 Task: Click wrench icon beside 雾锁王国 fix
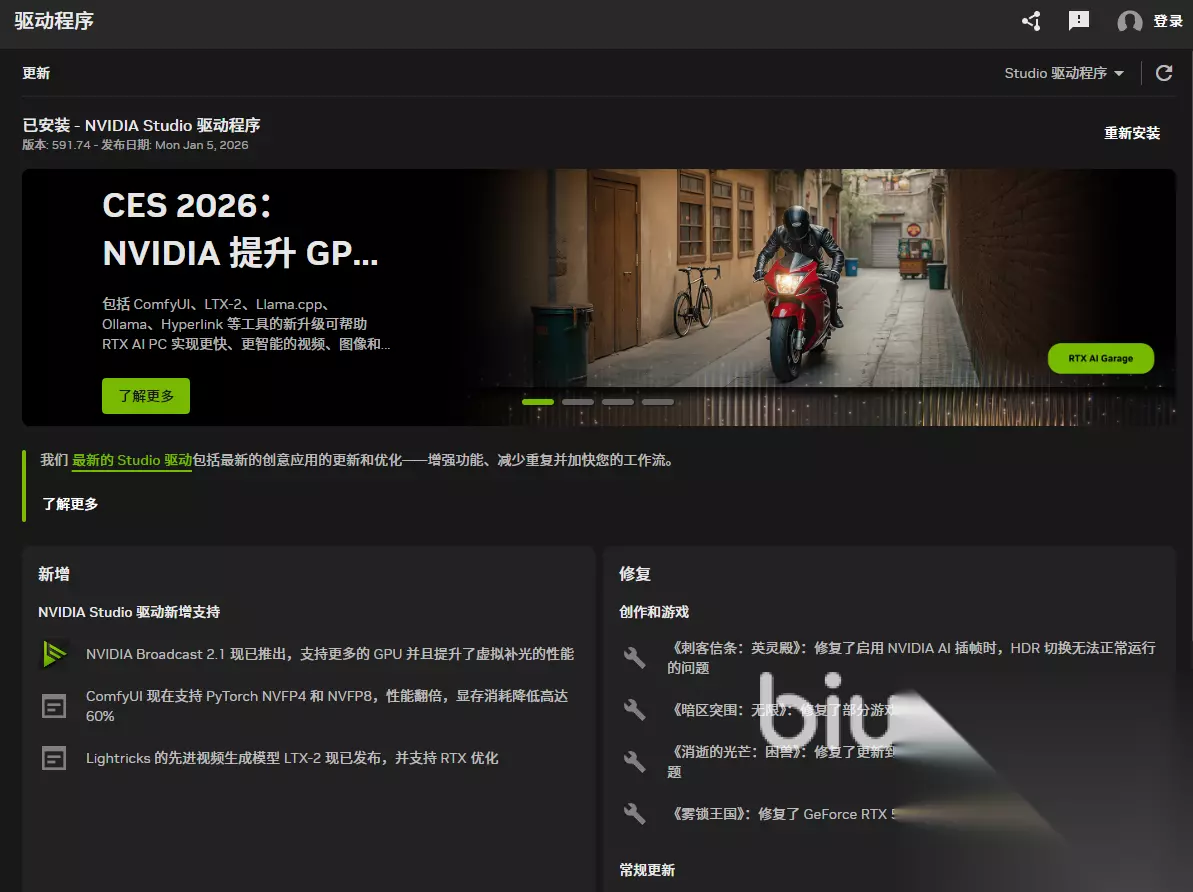tap(635, 814)
